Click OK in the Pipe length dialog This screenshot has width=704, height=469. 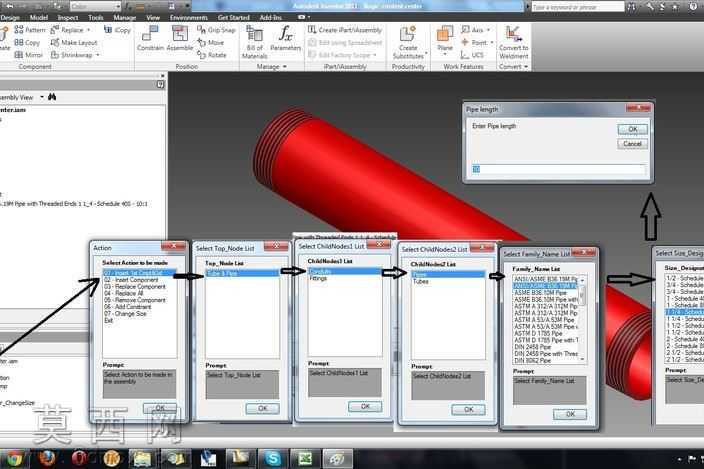(632, 129)
